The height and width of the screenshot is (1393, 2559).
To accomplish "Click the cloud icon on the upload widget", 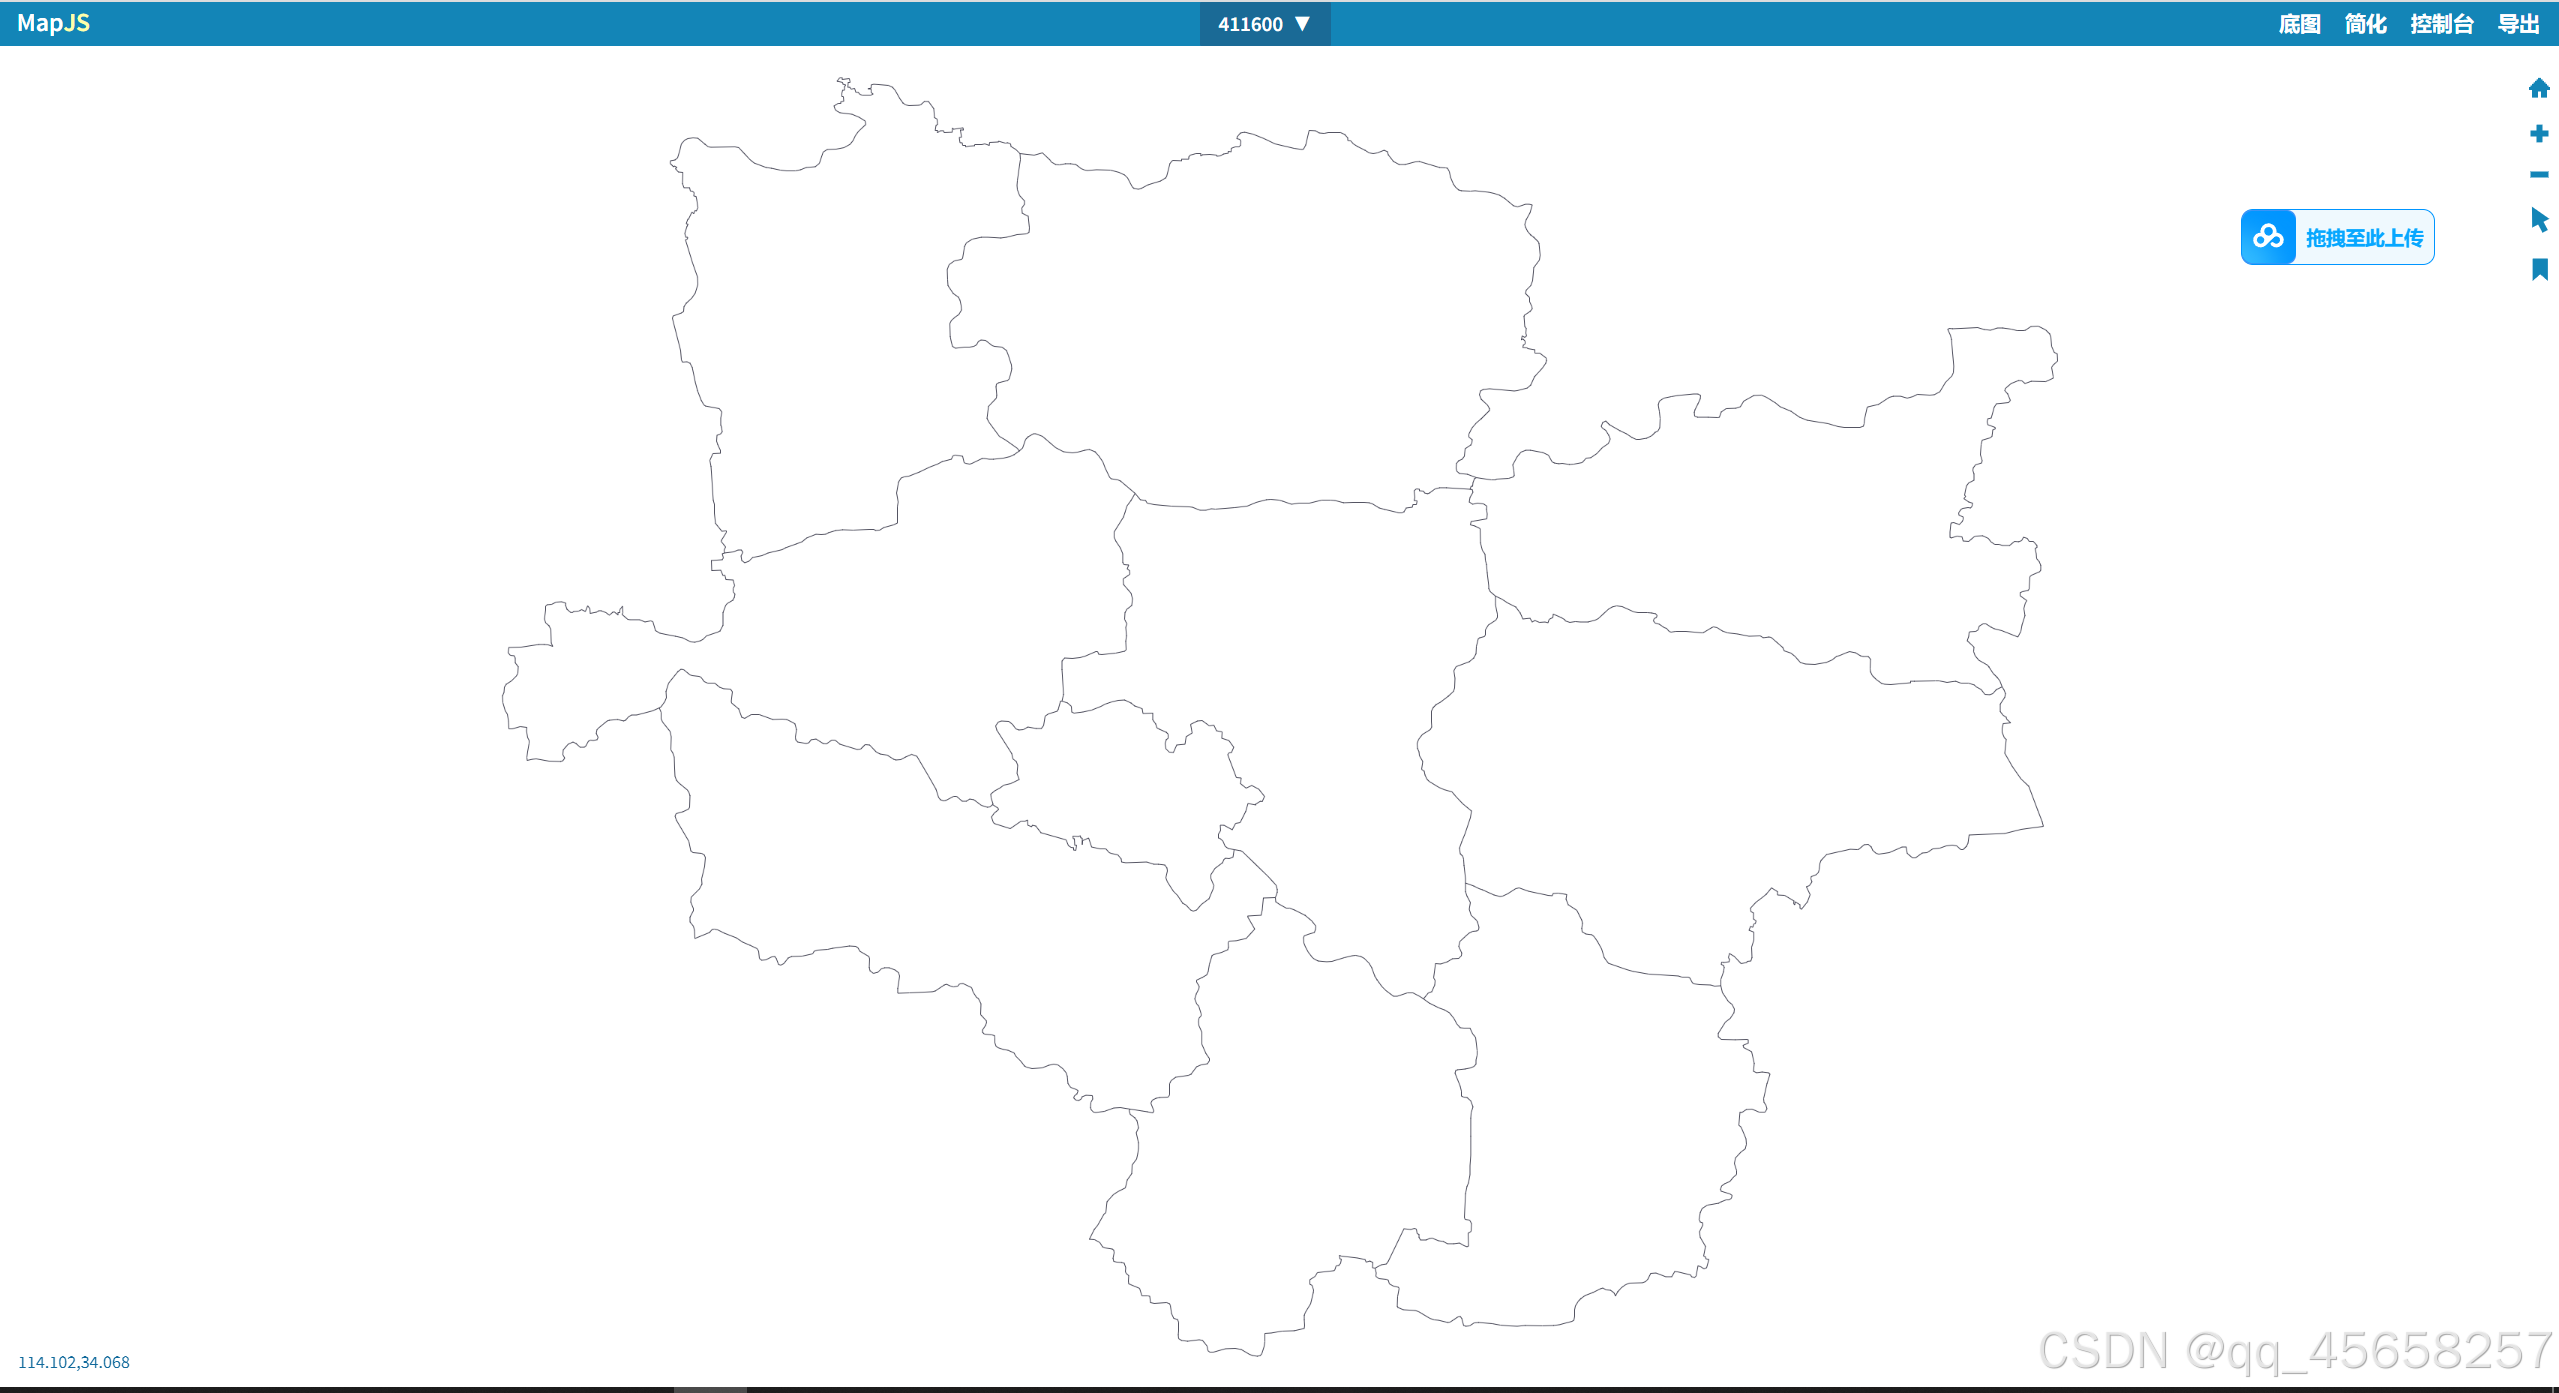I will click(2268, 237).
